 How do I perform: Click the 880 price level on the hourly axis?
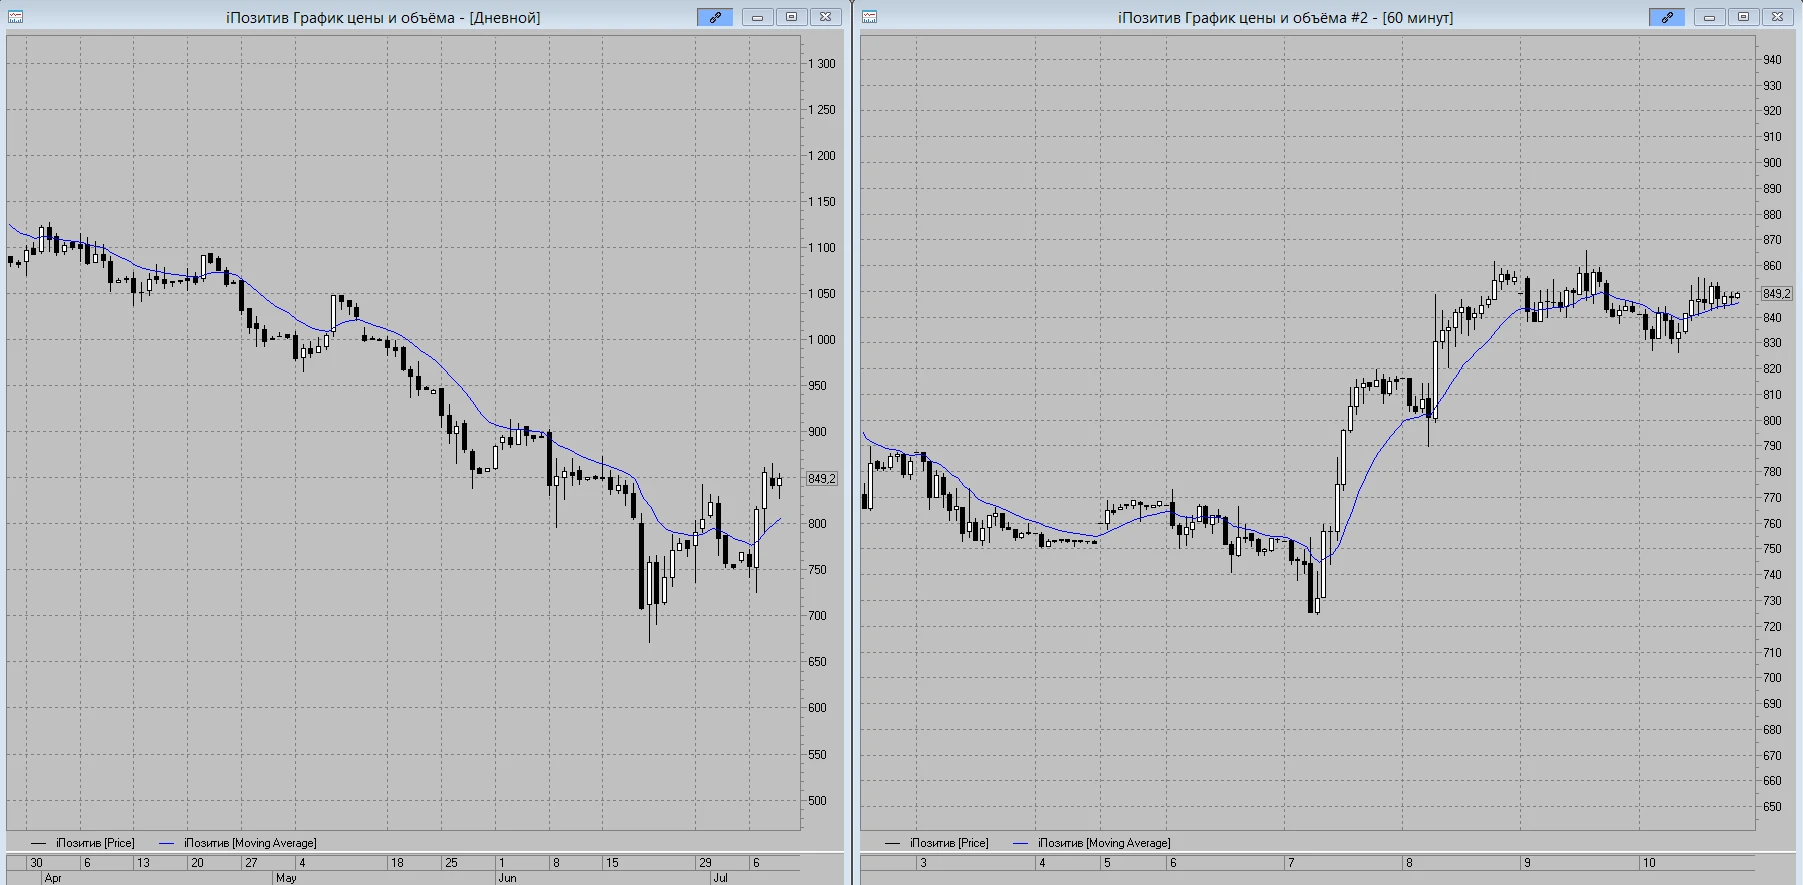click(1772, 215)
